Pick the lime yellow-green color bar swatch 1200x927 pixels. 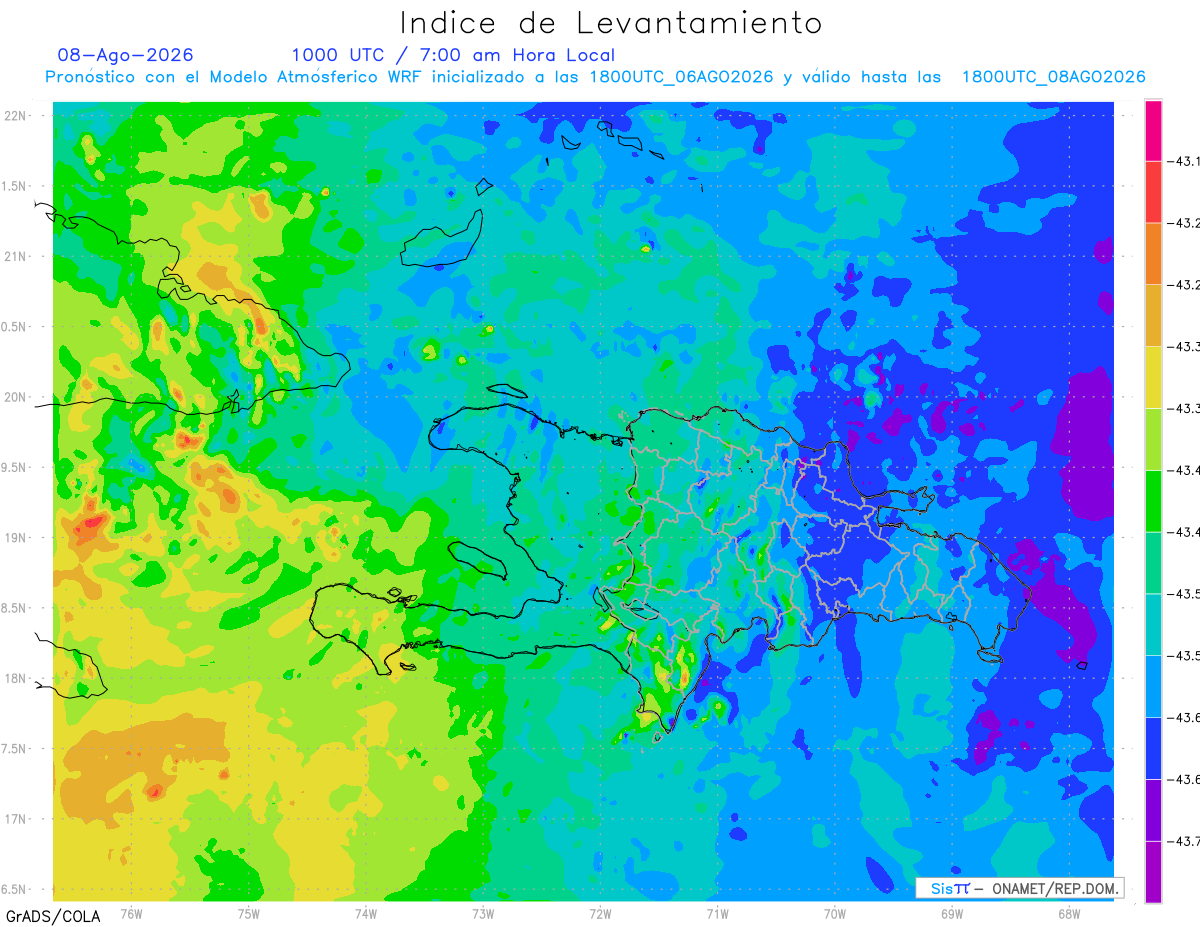tap(1153, 439)
